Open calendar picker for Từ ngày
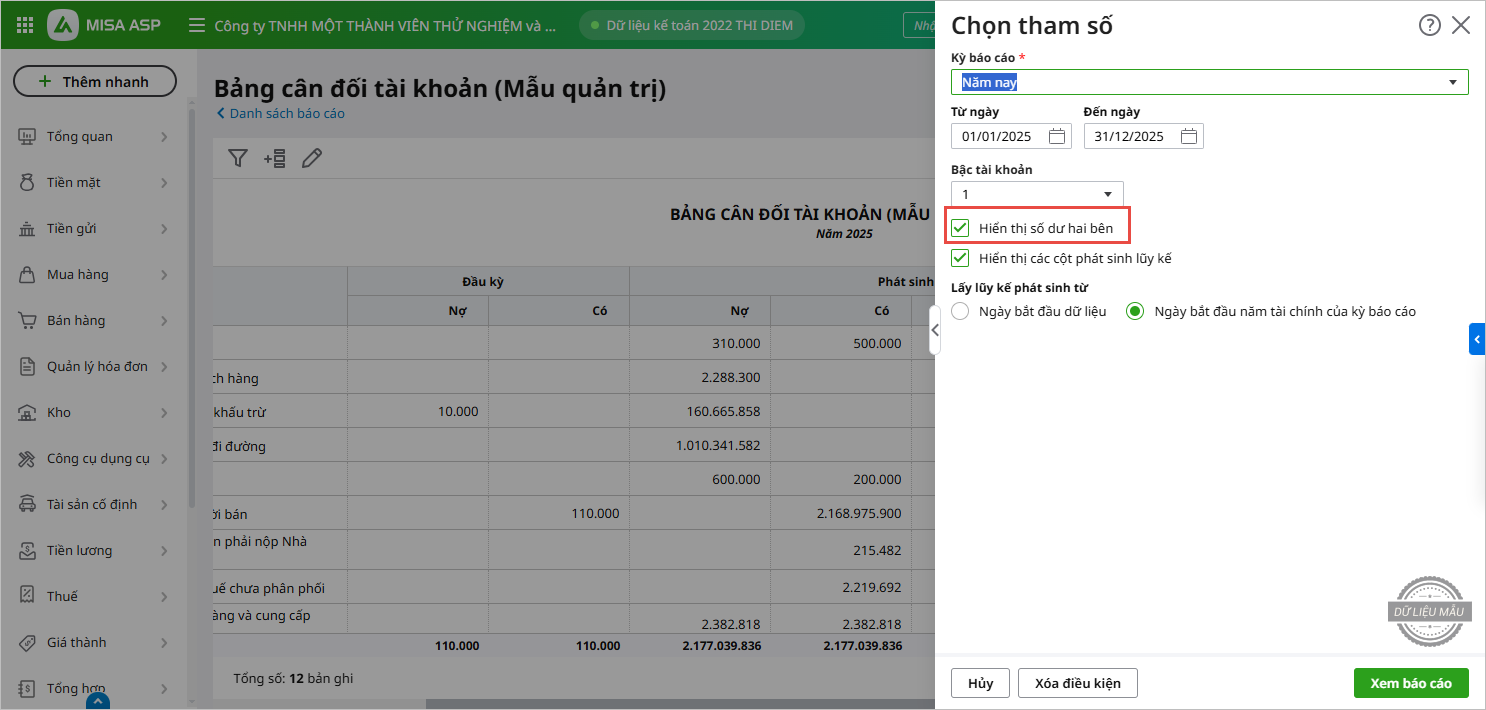Viewport: 1486px width, 710px height. pyautogui.click(x=1057, y=136)
